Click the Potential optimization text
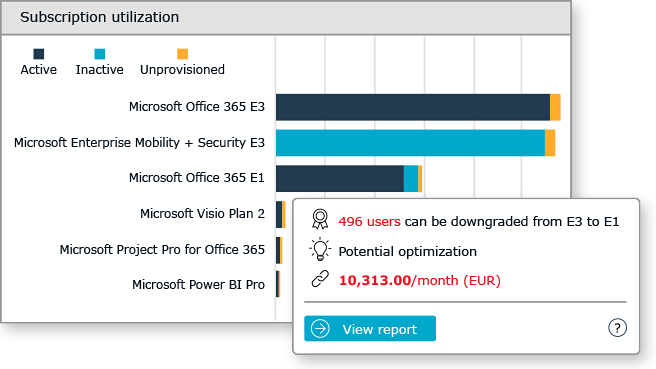656x369 pixels. 407,251
